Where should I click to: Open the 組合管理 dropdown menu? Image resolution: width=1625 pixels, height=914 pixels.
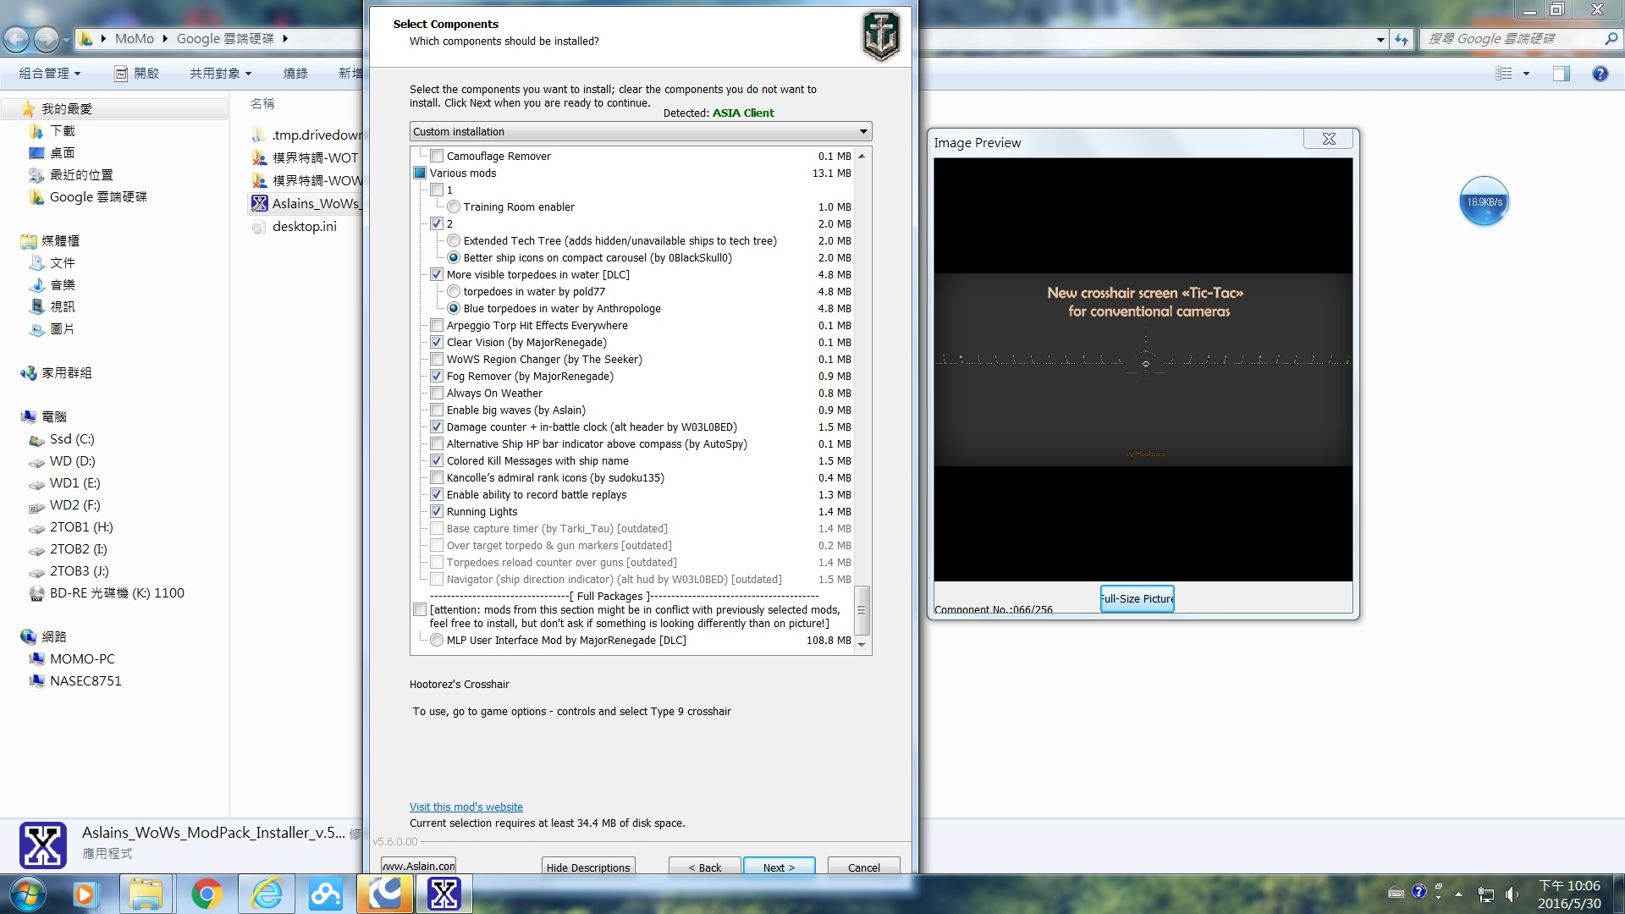(49, 73)
